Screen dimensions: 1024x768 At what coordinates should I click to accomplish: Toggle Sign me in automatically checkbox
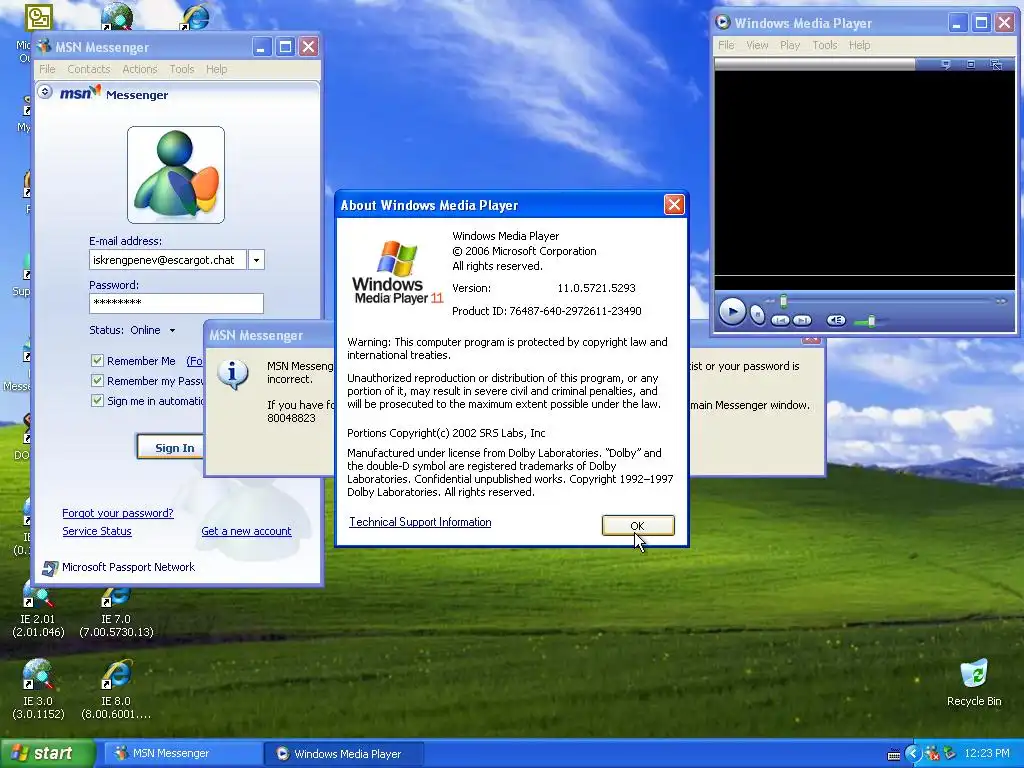pyautogui.click(x=97, y=400)
